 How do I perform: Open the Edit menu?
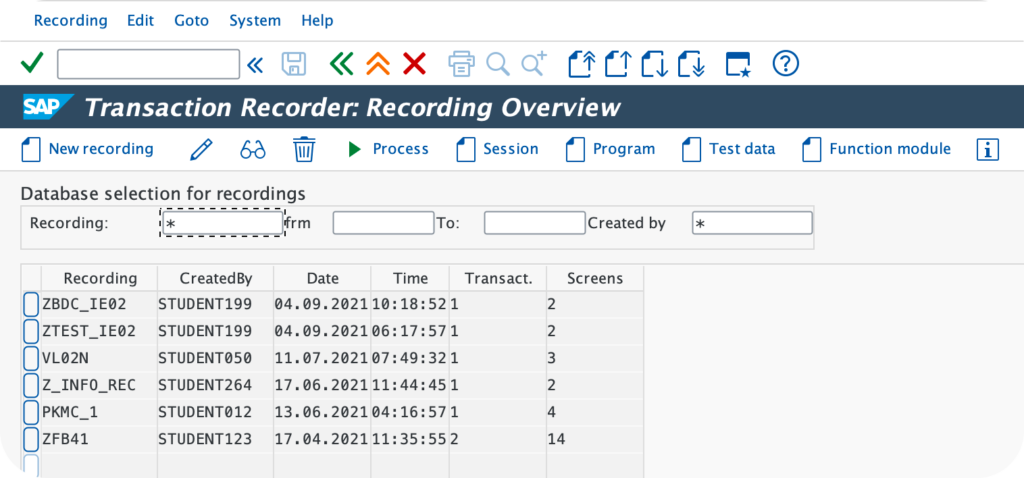pos(140,21)
